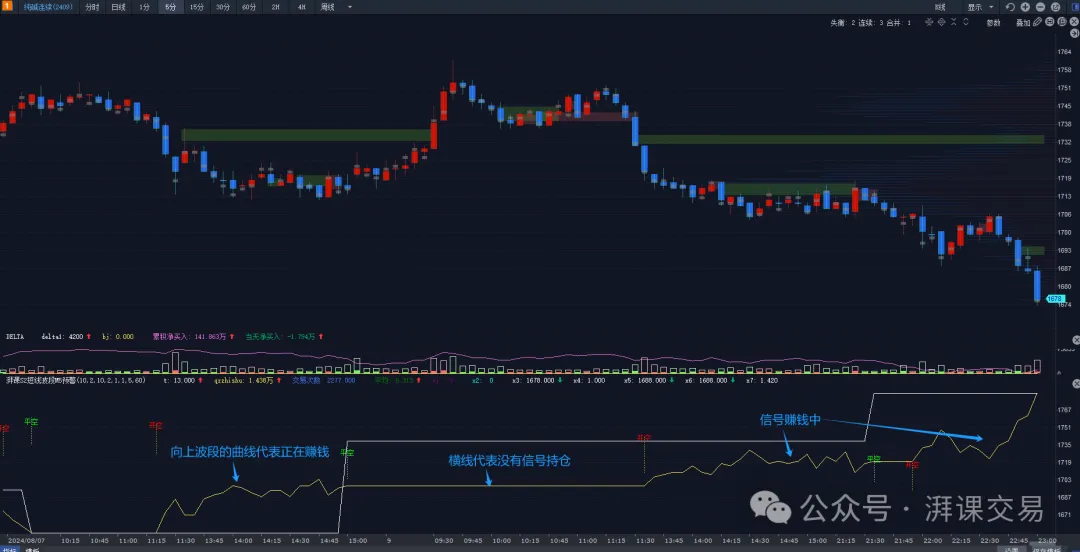The image size is (1080, 552).
Task: Select the 30分 timeframe tab
Action: pyautogui.click(x=223, y=7)
